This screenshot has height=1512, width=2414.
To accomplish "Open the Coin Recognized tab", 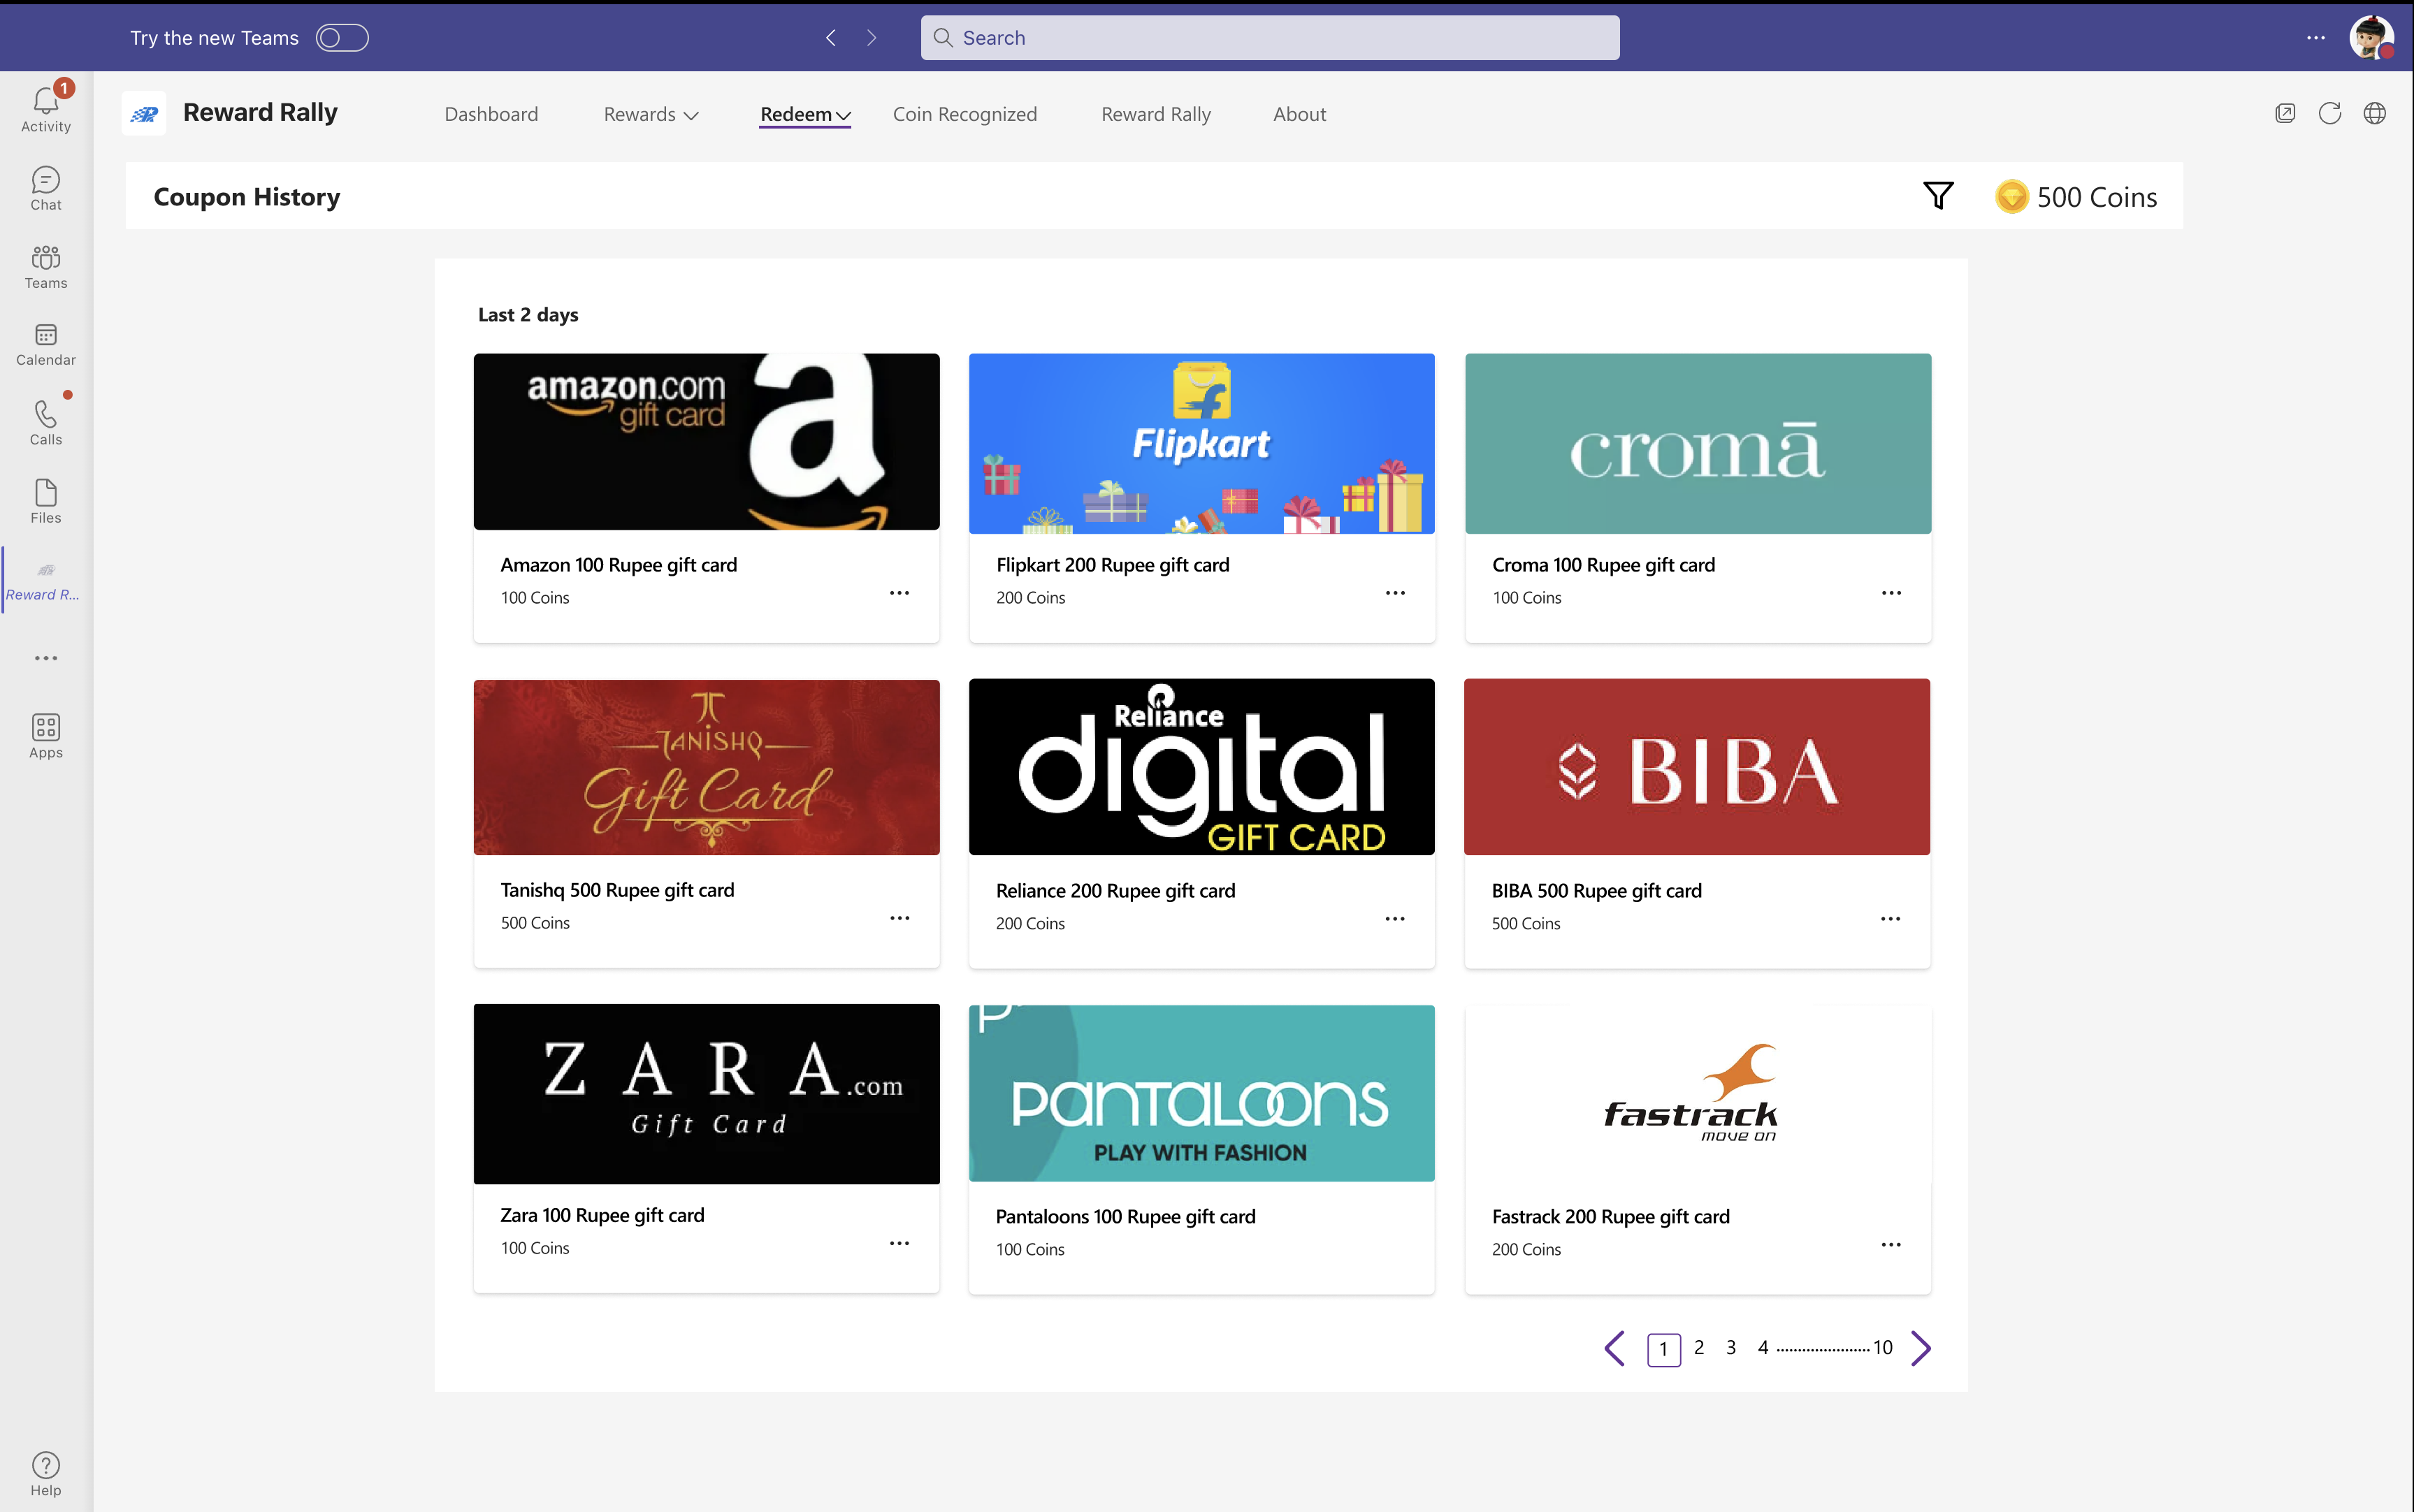I will pos(964,114).
